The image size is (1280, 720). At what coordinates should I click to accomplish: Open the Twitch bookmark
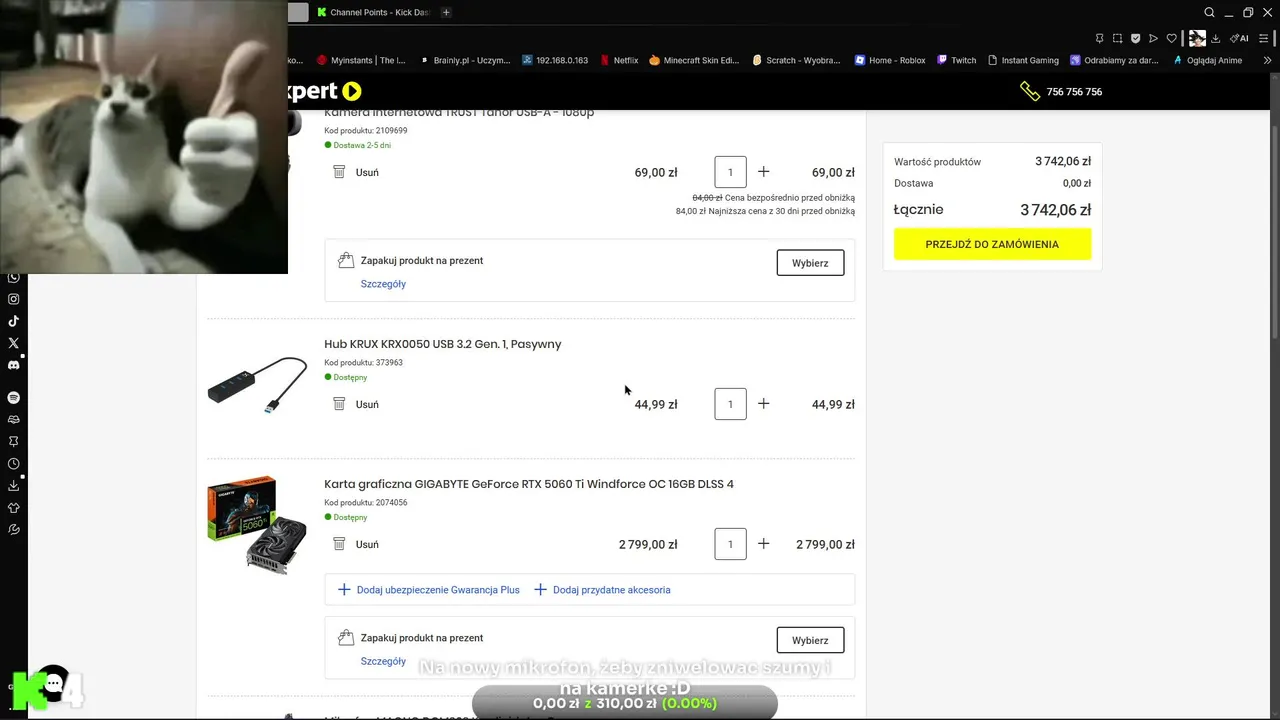point(957,60)
